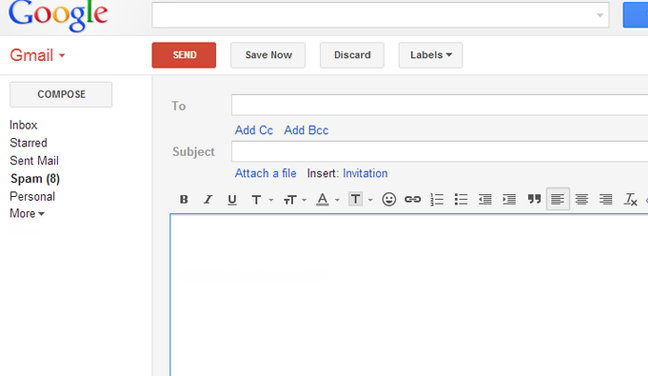Click Add Bcc link

(306, 130)
